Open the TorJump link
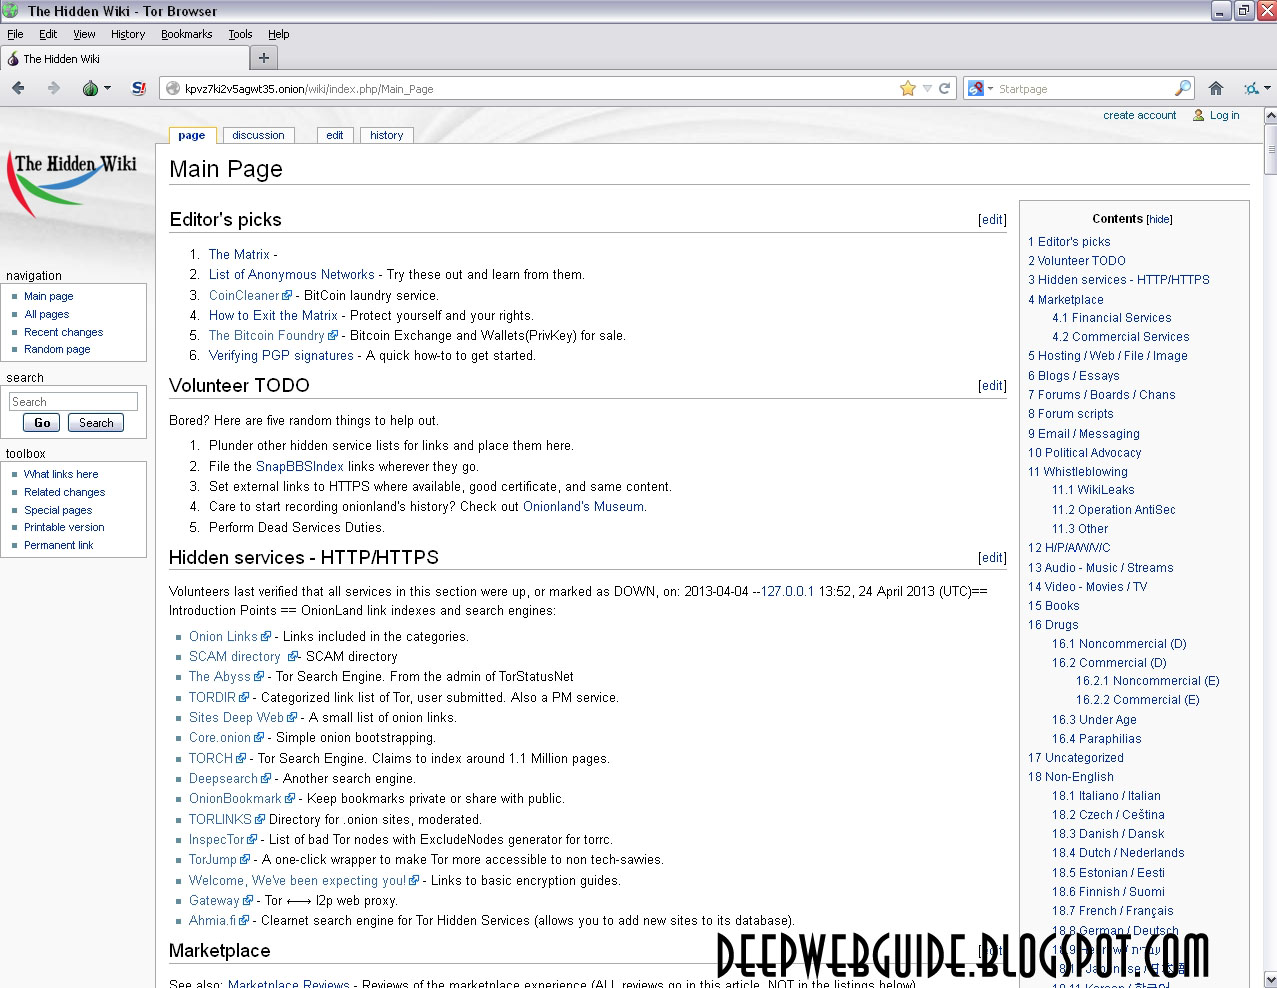Screen dimensions: 1277x988 [x=213, y=860]
